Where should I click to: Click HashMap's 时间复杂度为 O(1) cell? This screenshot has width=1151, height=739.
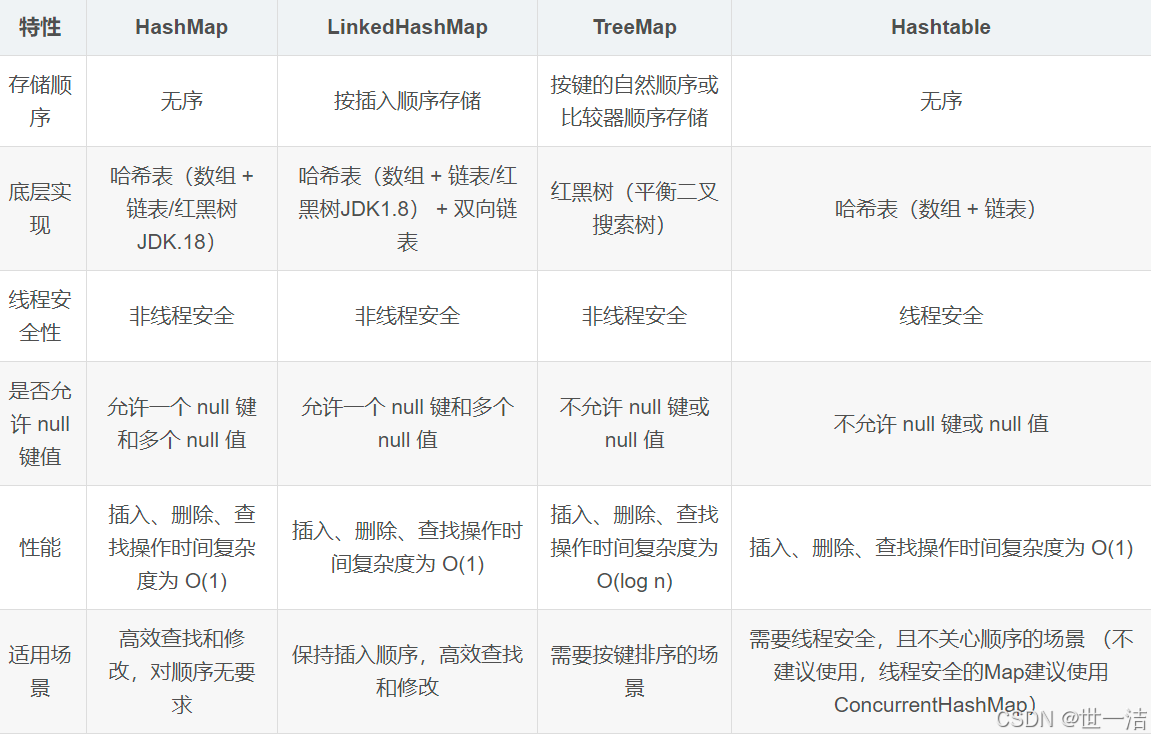pos(181,547)
